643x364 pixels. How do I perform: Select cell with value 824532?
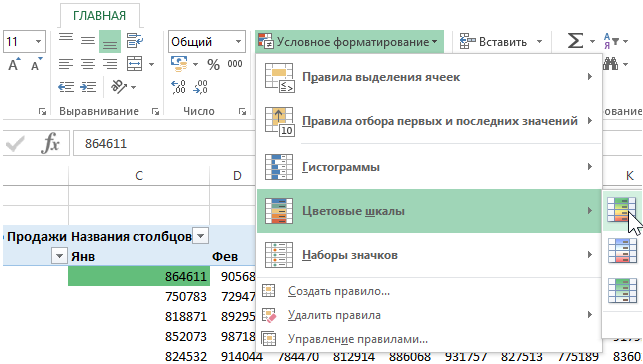pyautogui.click(x=139, y=356)
